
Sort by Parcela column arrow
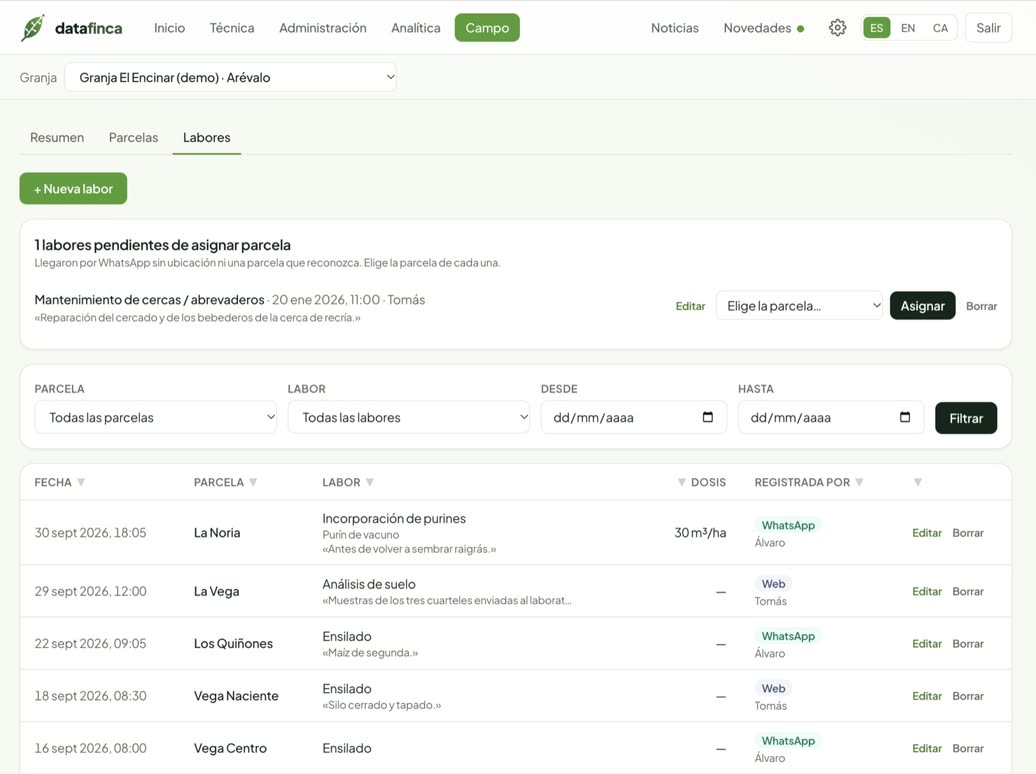tap(253, 482)
